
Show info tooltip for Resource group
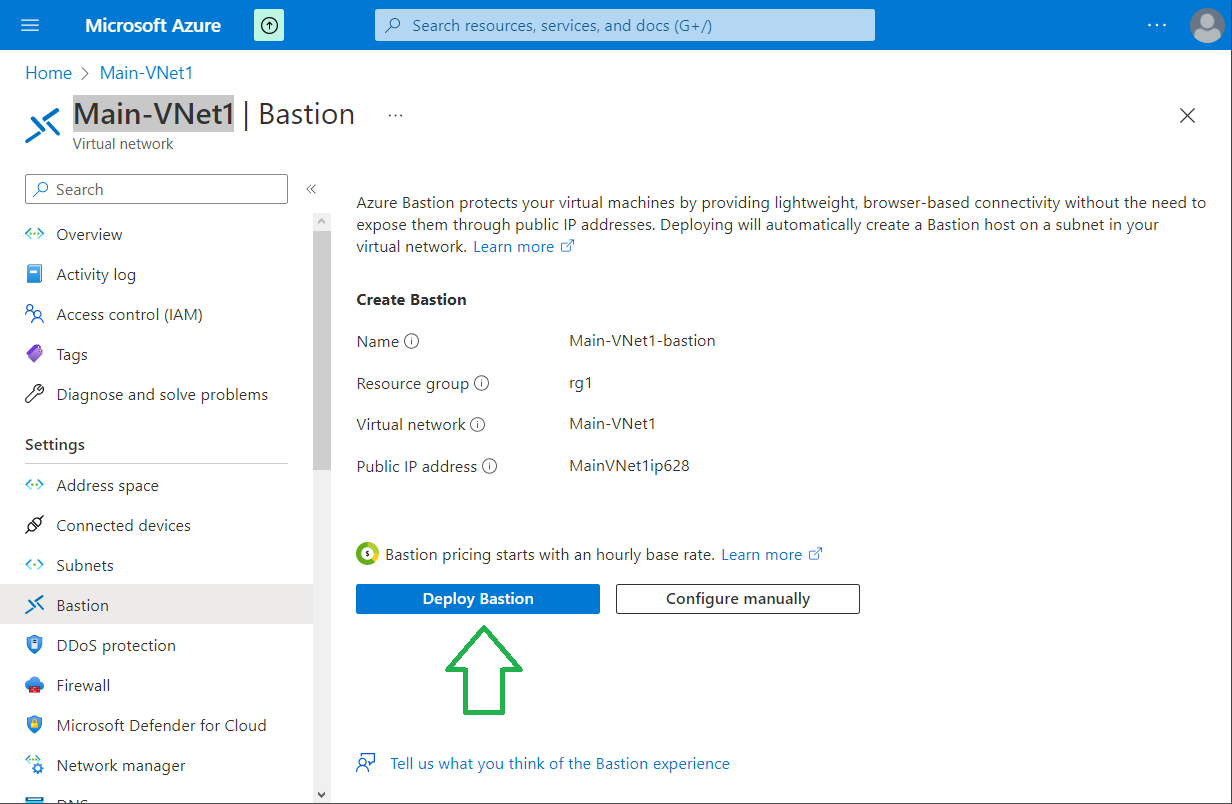pyautogui.click(x=481, y=383)
